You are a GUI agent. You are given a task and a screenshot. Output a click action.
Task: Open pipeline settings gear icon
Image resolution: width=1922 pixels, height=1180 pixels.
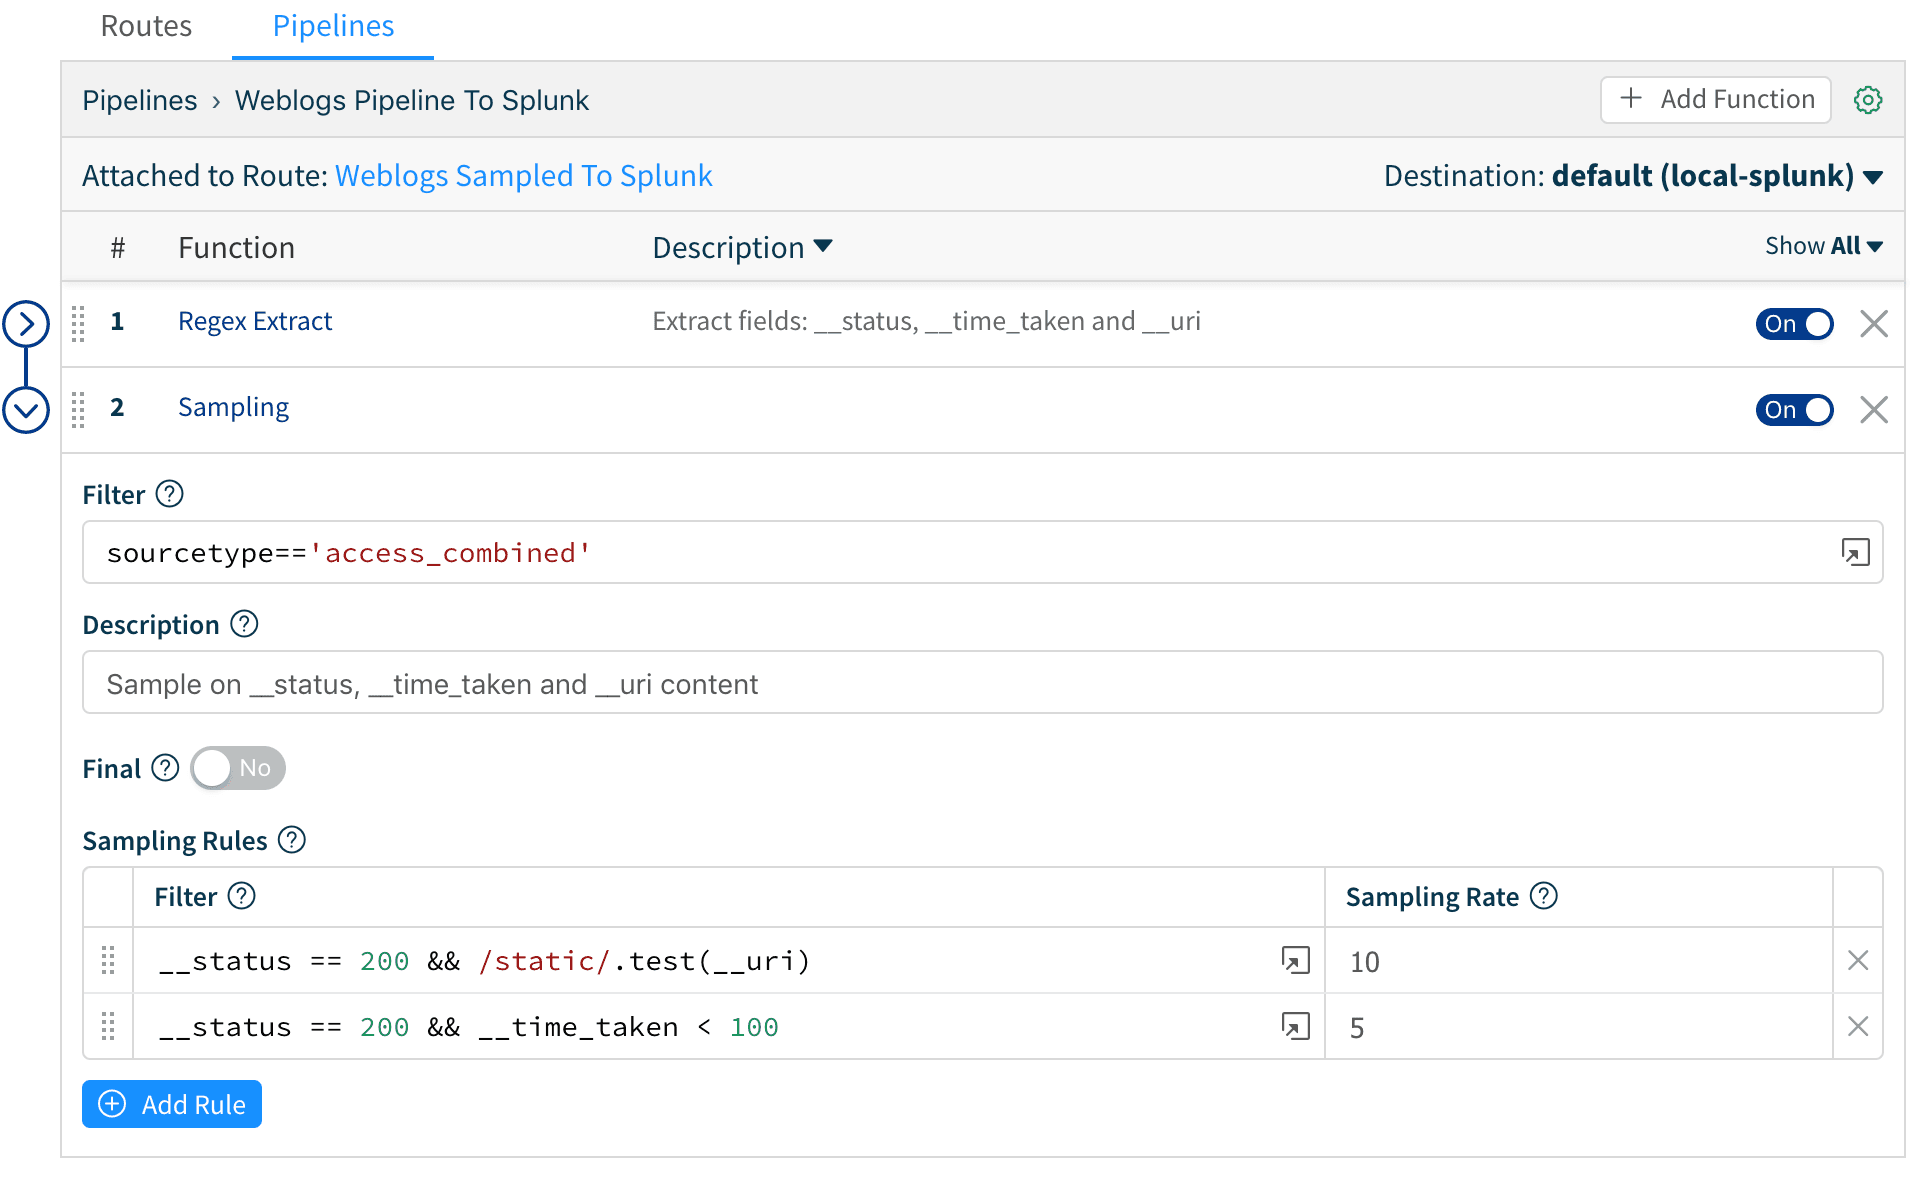point(1867,100)
